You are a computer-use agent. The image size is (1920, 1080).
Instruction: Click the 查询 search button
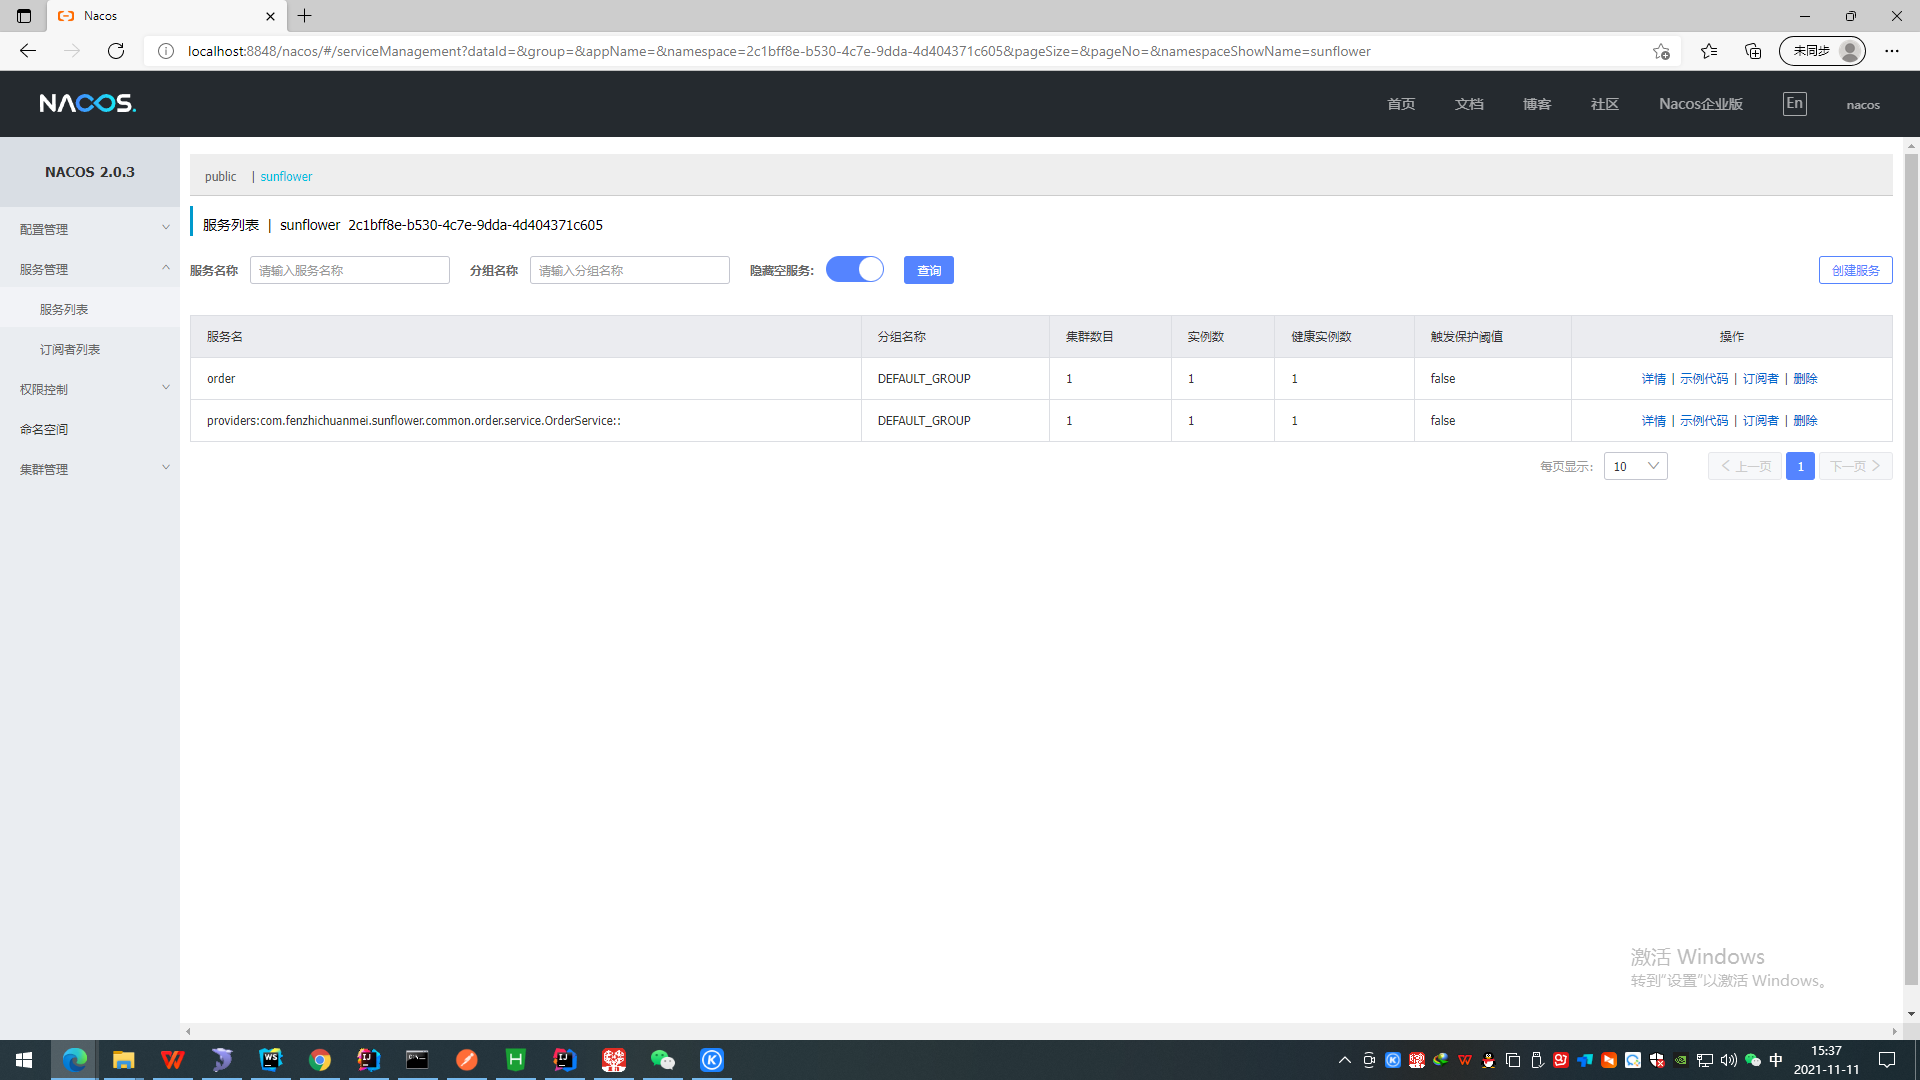click(928, 270)
